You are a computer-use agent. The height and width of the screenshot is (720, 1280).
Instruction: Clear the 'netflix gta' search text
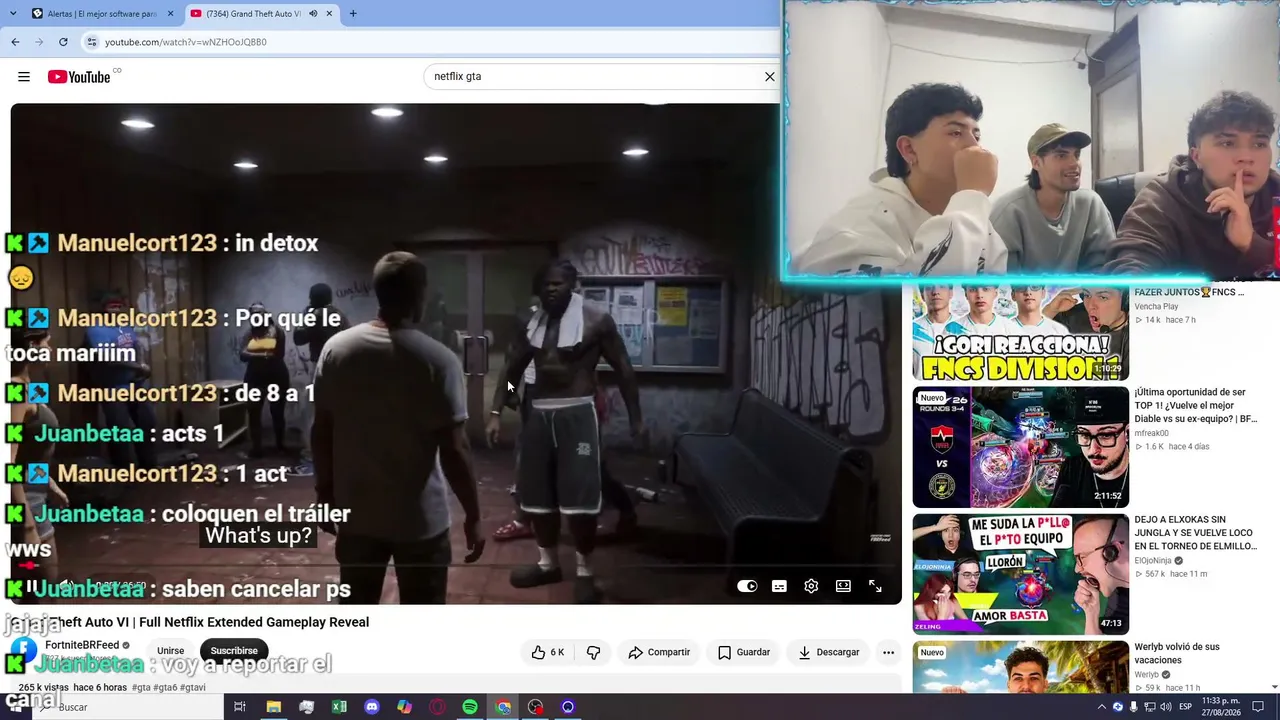pyautogui.click(x=769, y=76)
